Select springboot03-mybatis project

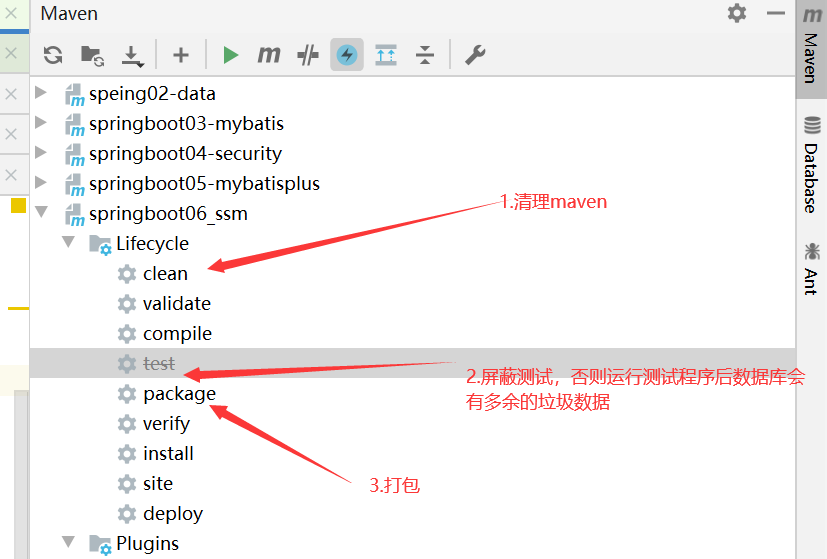tap(186, 124)
